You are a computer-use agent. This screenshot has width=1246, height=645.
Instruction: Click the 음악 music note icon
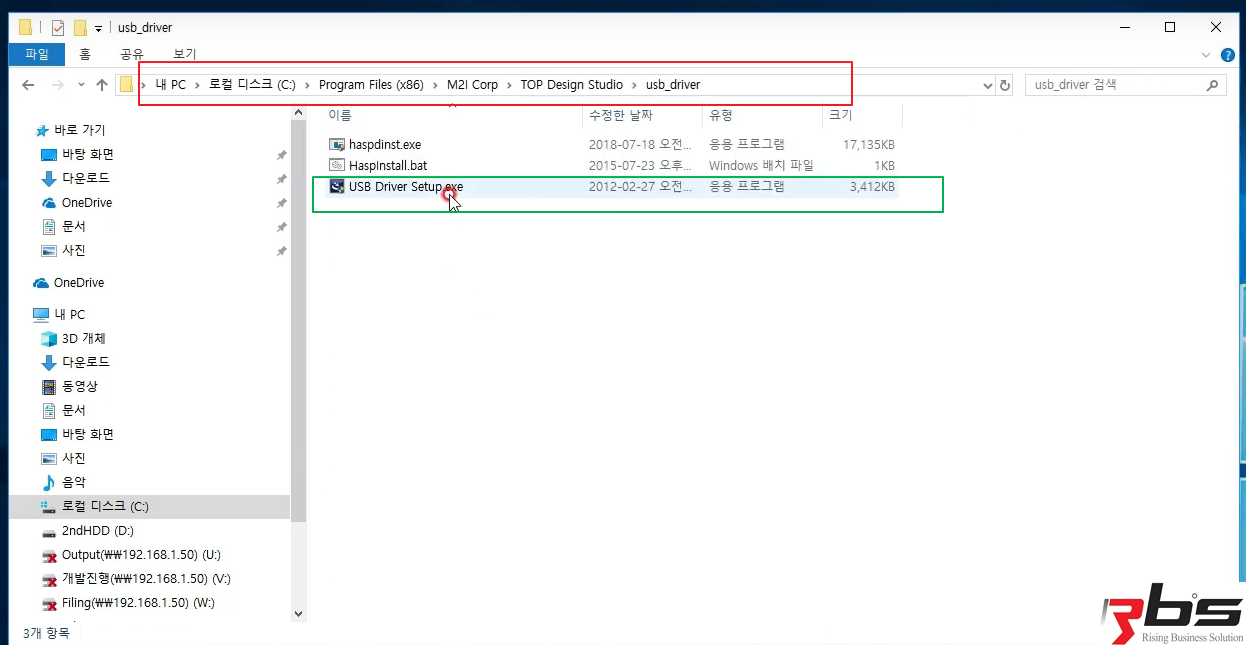(x=49, y=482)
